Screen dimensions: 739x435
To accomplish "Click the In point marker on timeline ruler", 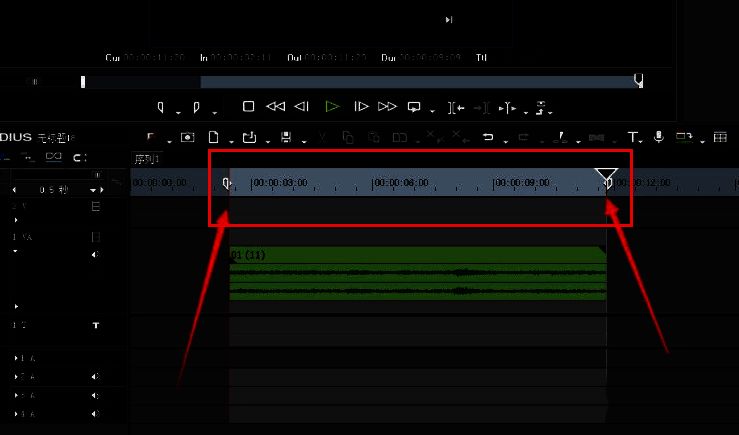I will 227,183.
